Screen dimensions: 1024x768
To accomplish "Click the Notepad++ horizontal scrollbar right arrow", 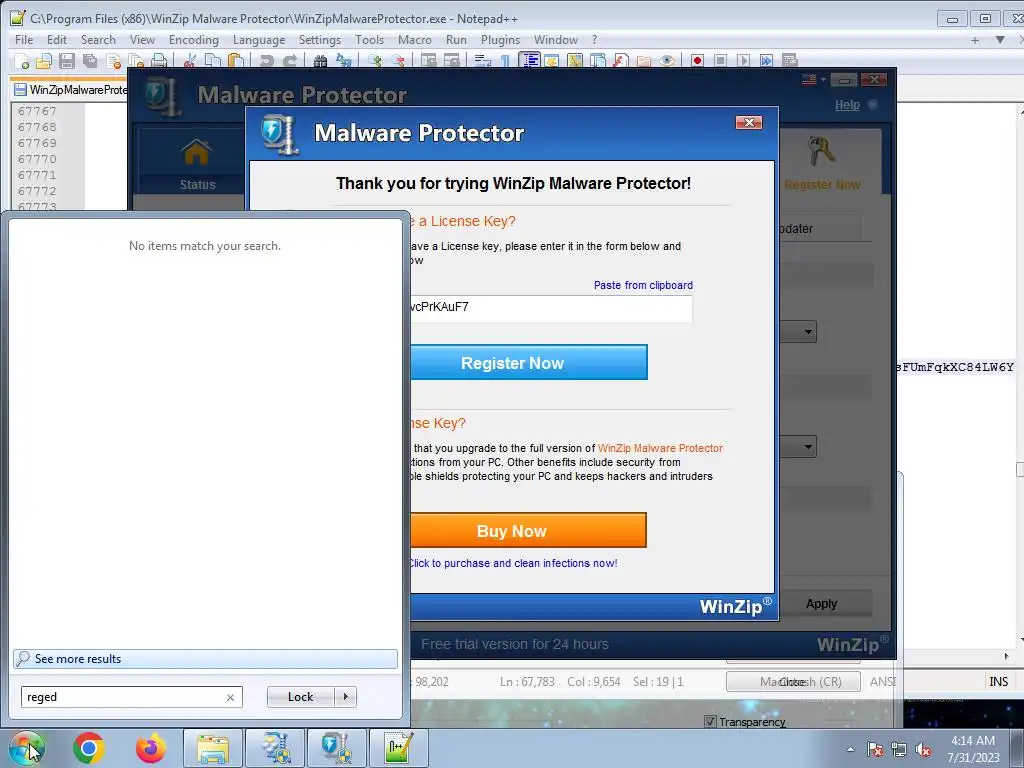I will click(x=1006, y=656).
